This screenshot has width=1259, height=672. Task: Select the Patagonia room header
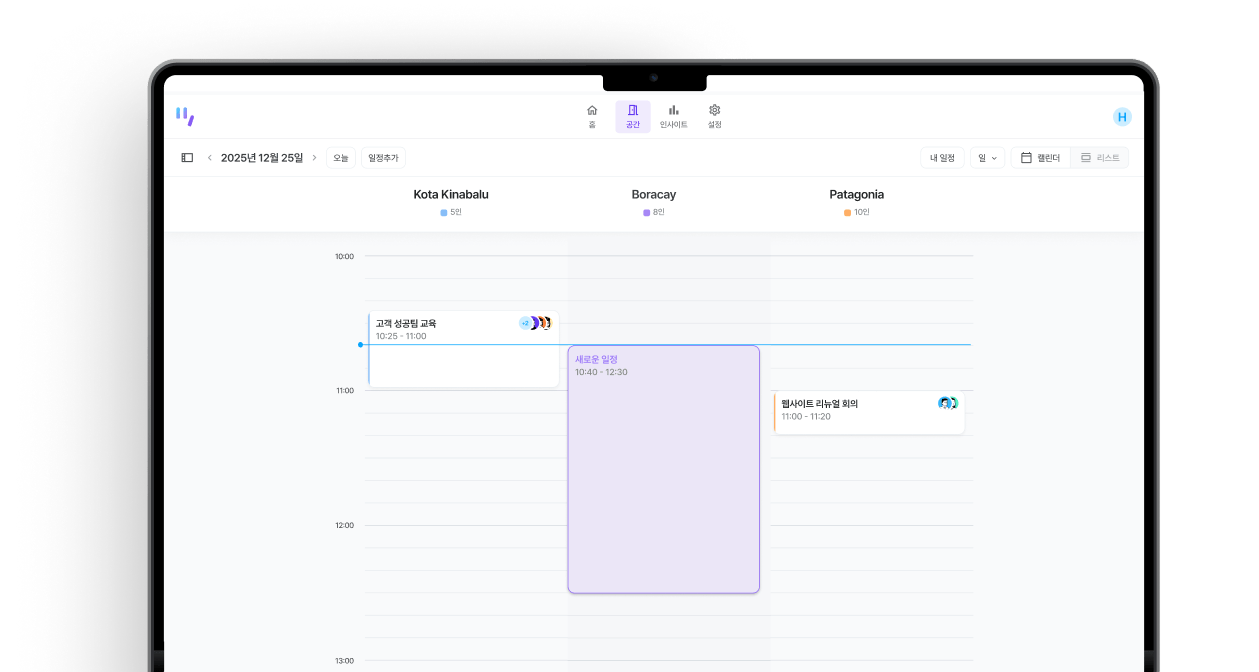pyautogui.click(x=856, y=195)
